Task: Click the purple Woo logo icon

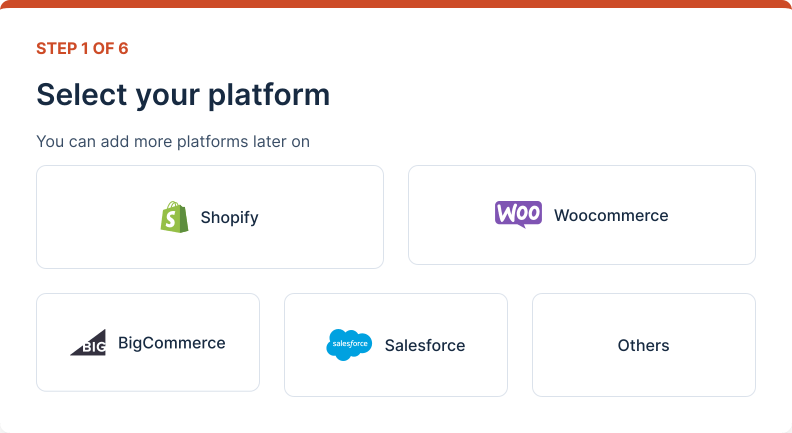Action: click(518, 214)
